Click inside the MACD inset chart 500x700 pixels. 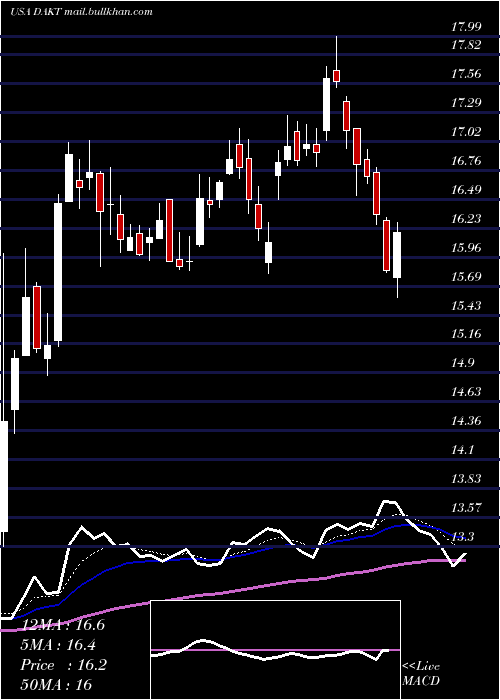point(275,650)
